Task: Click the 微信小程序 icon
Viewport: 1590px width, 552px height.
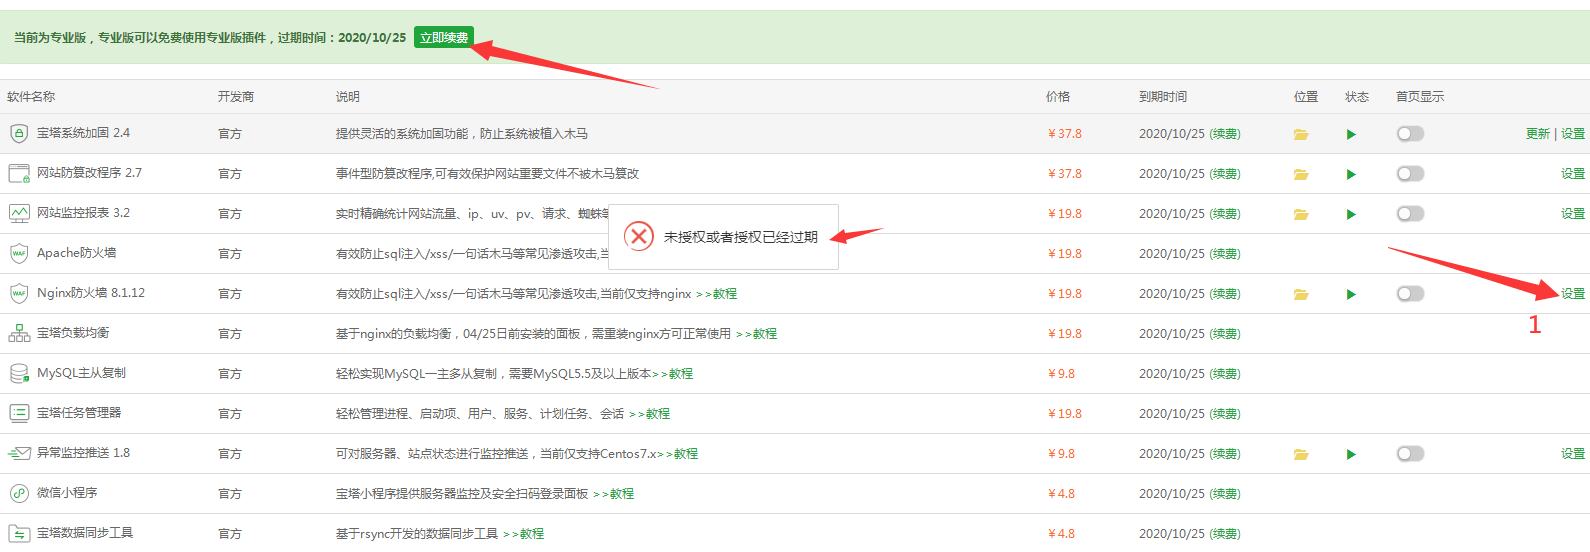Action: tap(19, 493)
